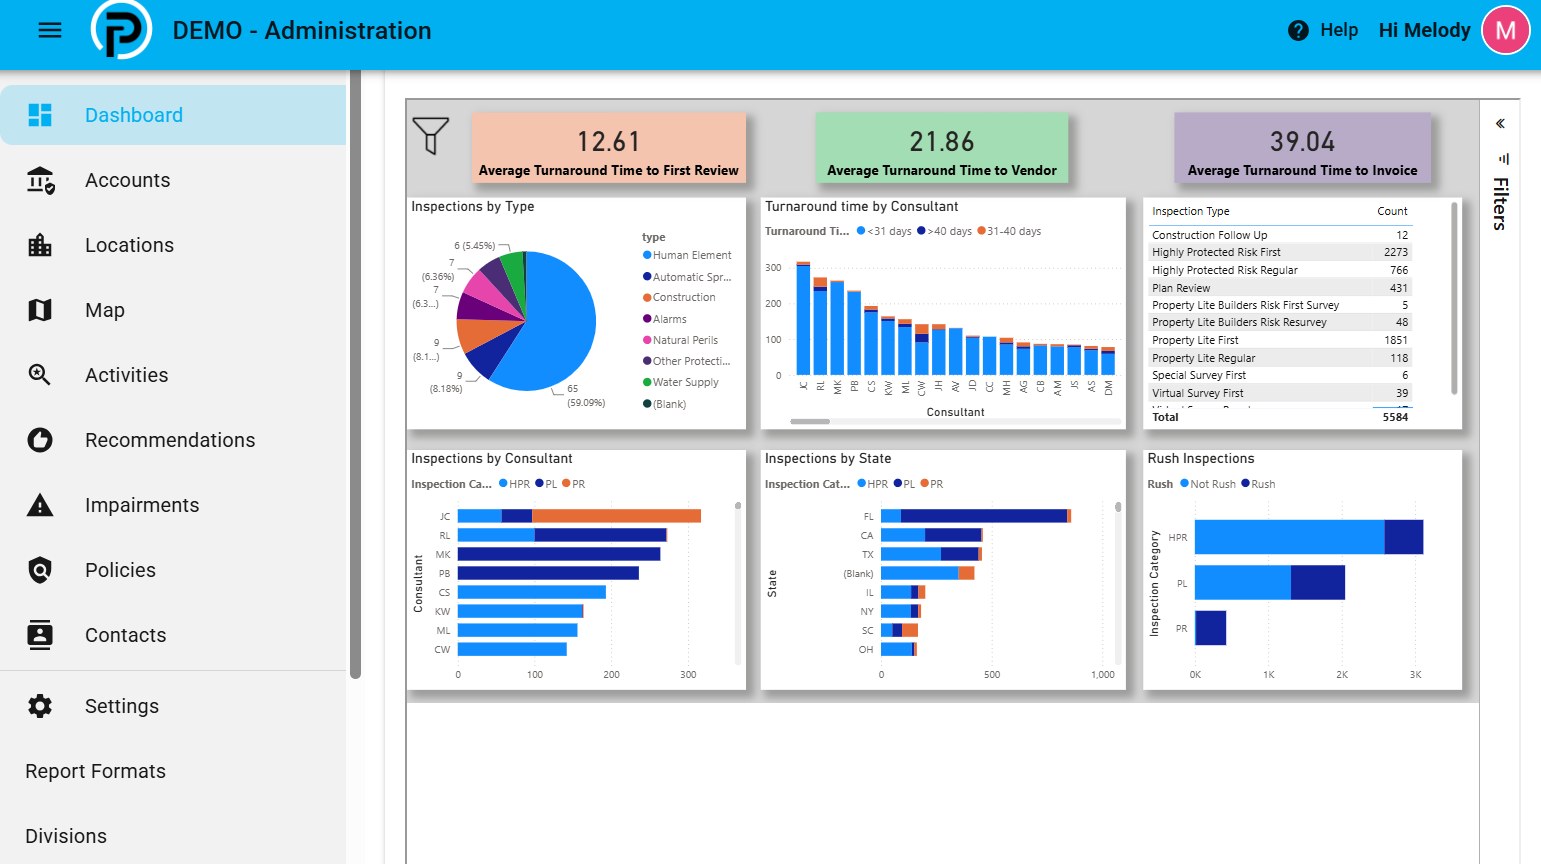Image resolution: width=1541 pixels, height=864 pixels.
Task: Toggle the Not Rush legend item
Action: click(x=1208, y=484)
